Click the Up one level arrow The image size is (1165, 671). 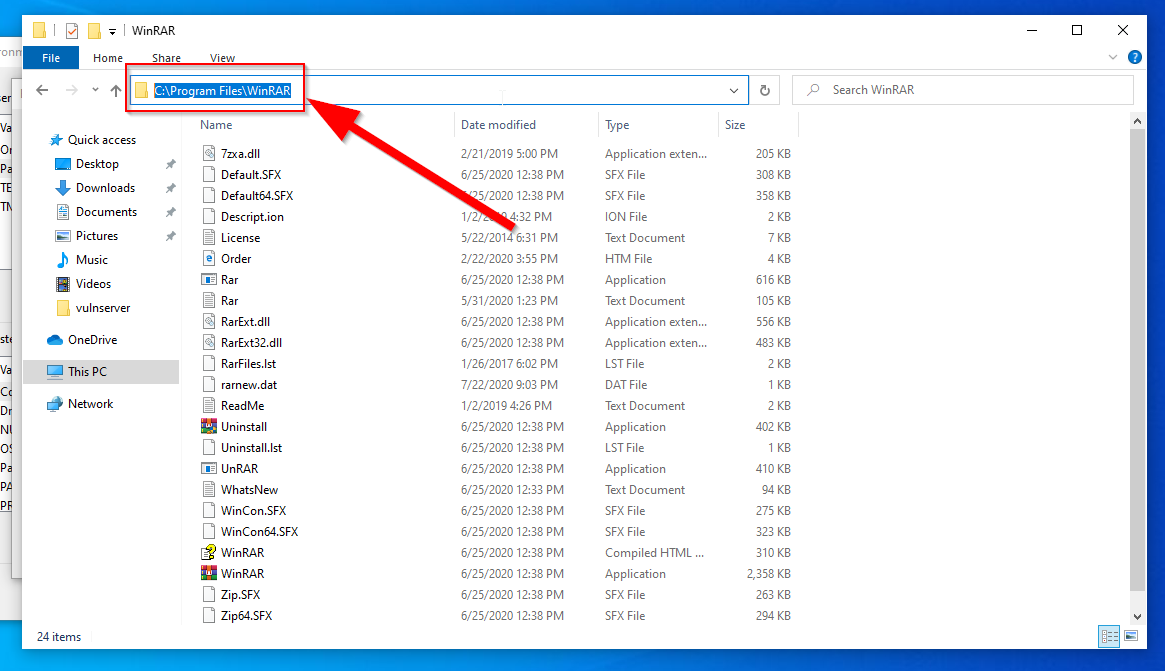(x=116, y=90)
